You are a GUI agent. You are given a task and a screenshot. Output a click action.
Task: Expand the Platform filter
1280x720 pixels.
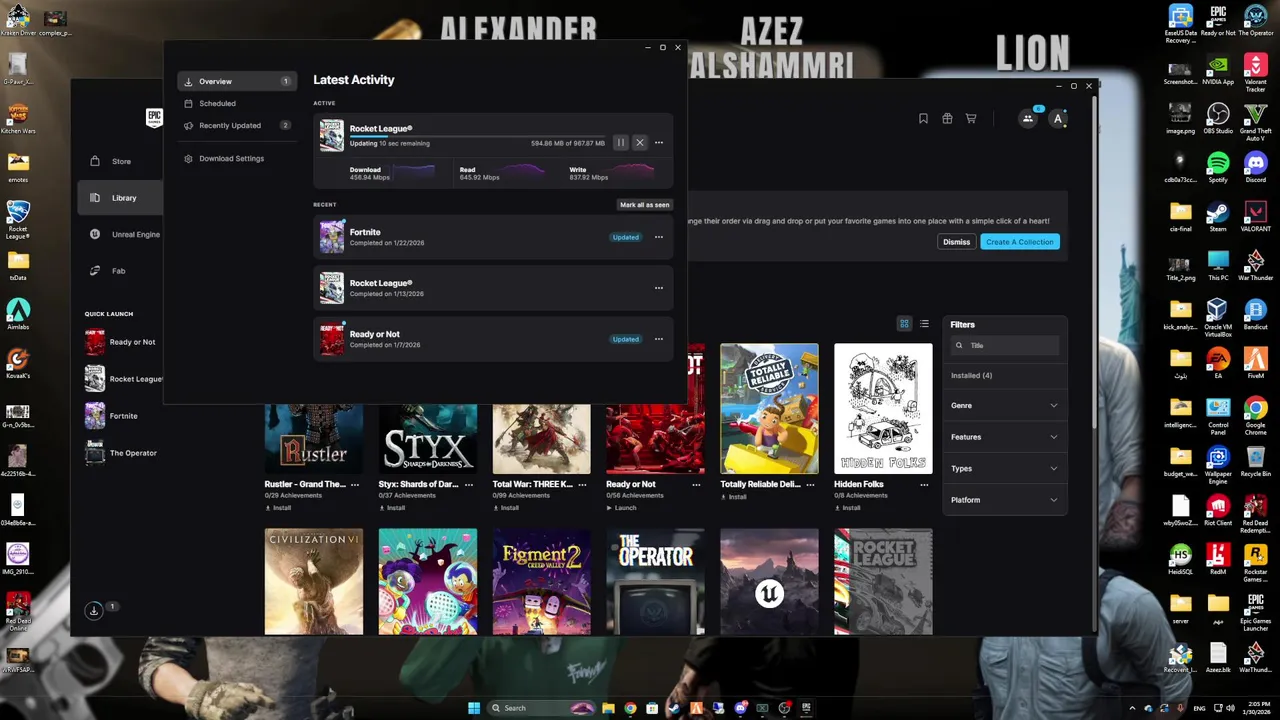(x=1004, y=500)
